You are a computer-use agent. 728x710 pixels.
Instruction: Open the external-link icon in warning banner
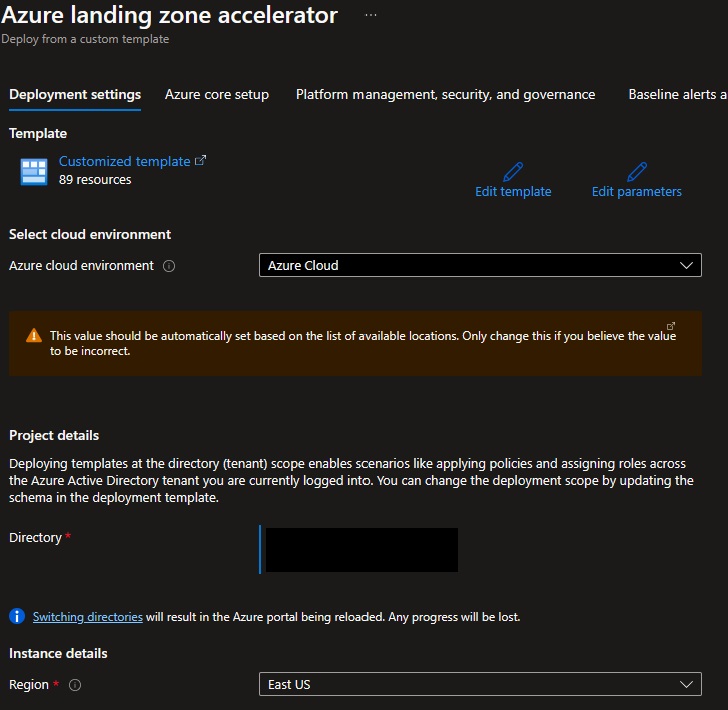(x=671, y=326)
